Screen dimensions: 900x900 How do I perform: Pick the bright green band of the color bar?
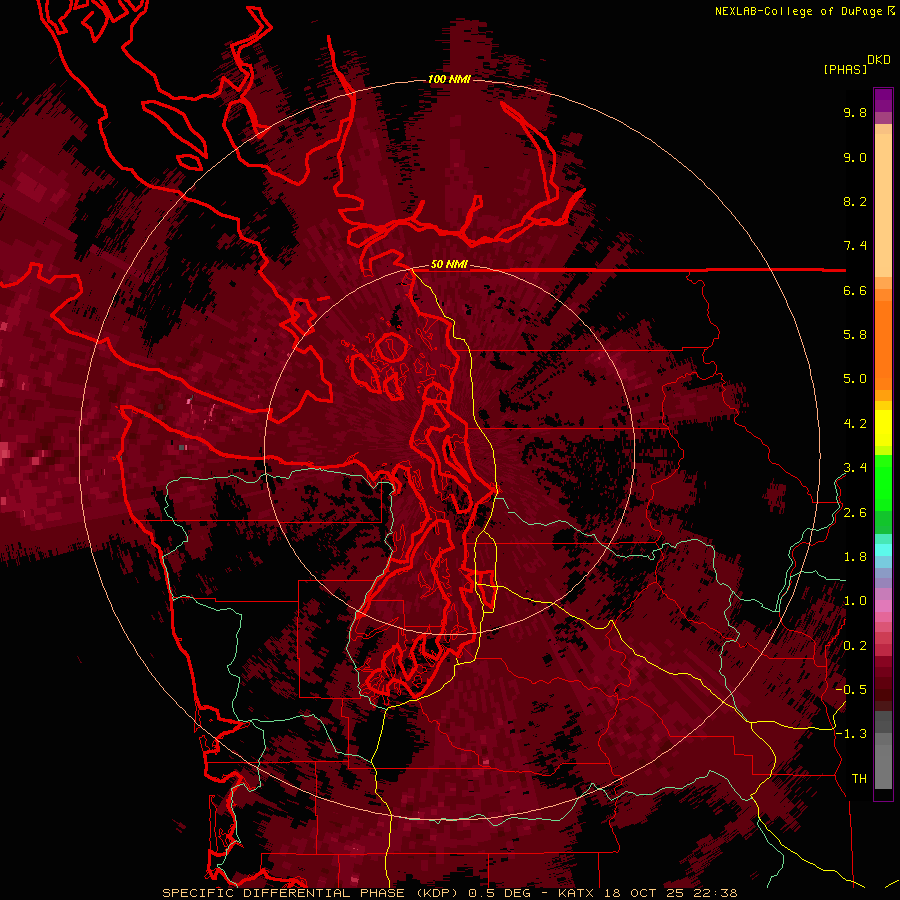[x=883, y=482]
